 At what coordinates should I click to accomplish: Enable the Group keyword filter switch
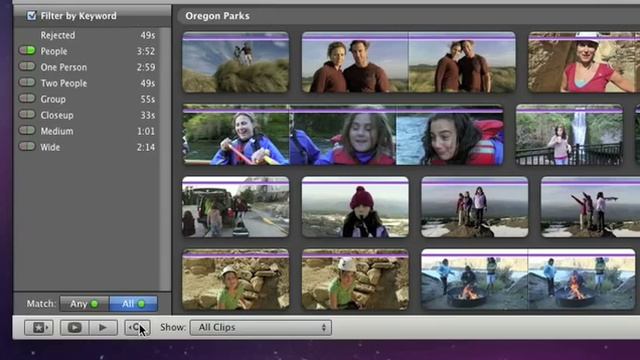click(27, 98)
